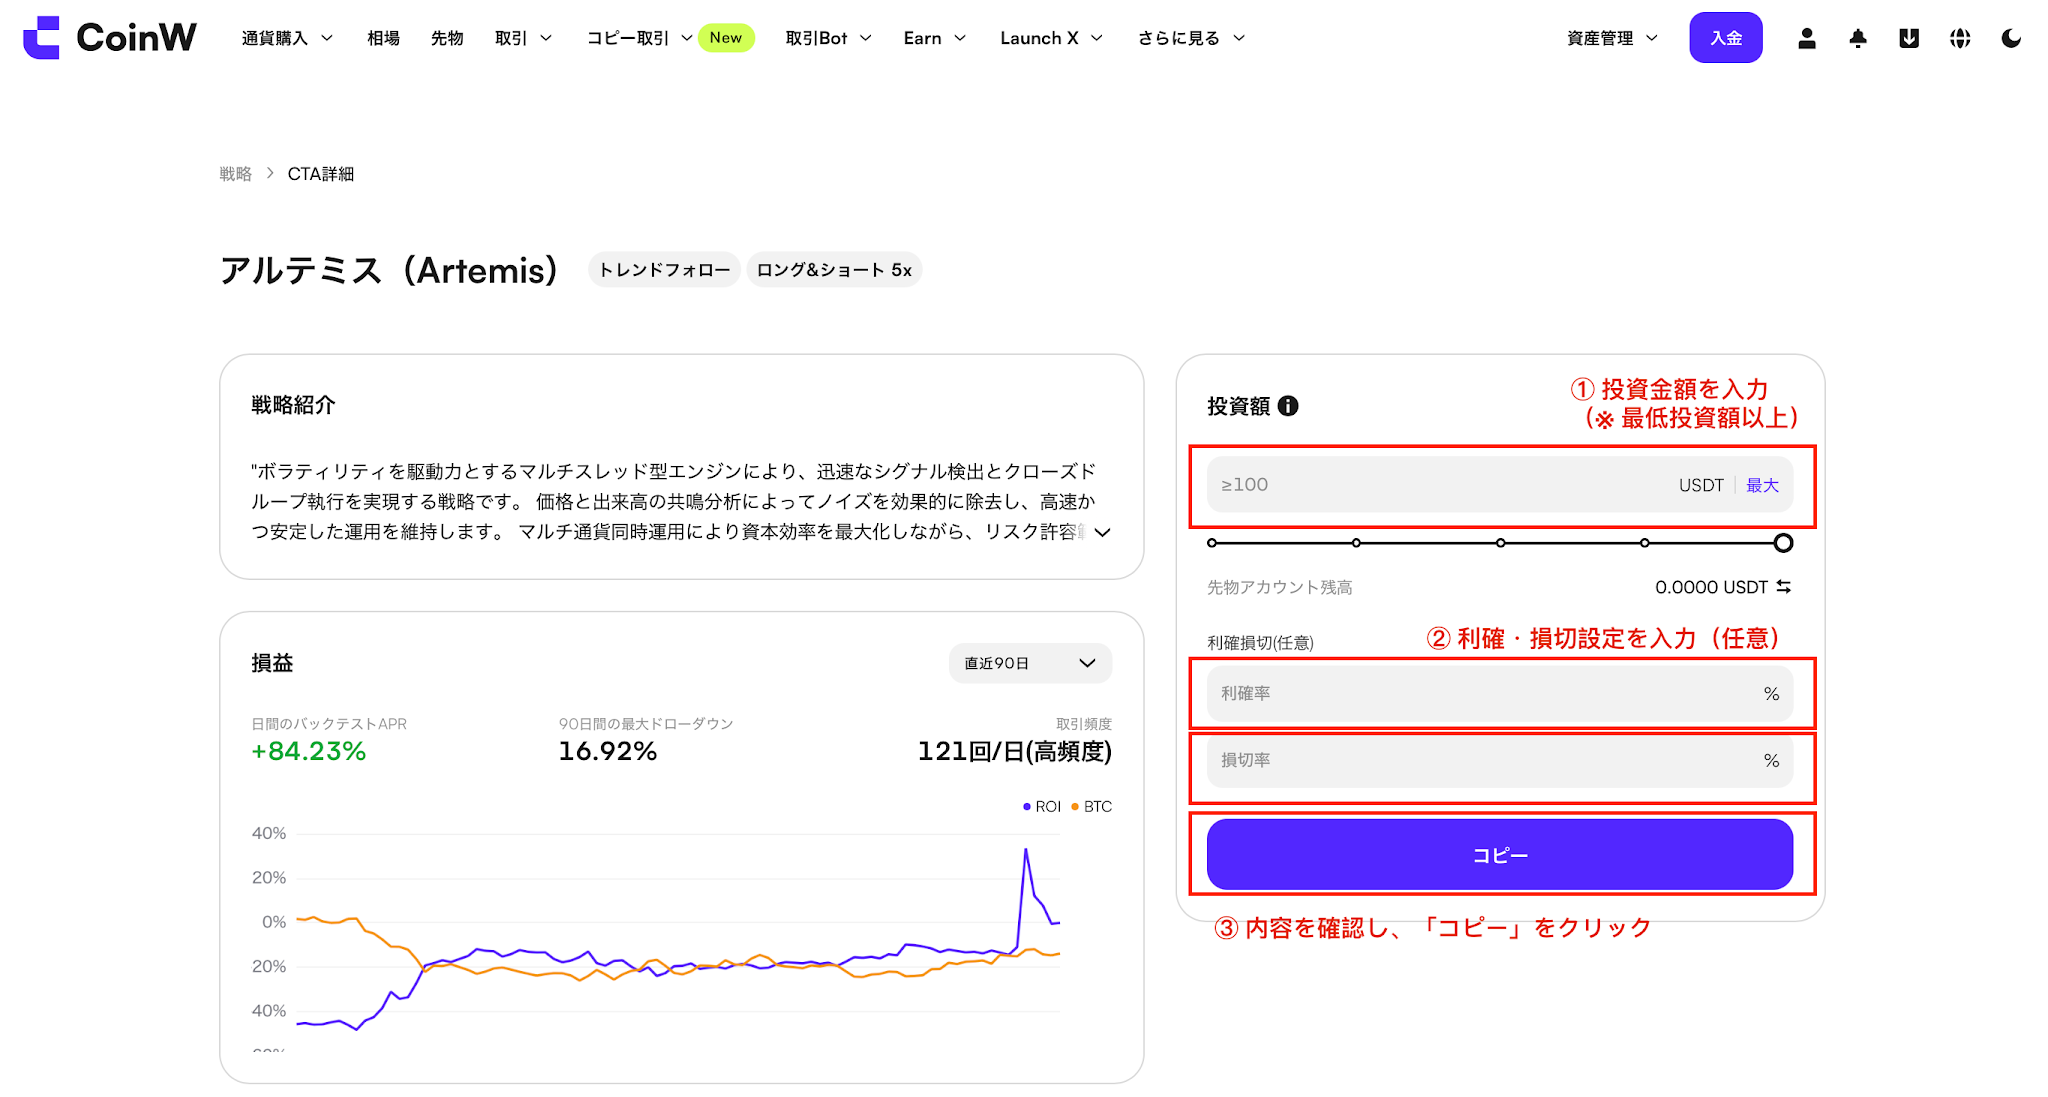Click the app download icon
Viewport: 2048px width, 1097px height.
point(1909,38)
